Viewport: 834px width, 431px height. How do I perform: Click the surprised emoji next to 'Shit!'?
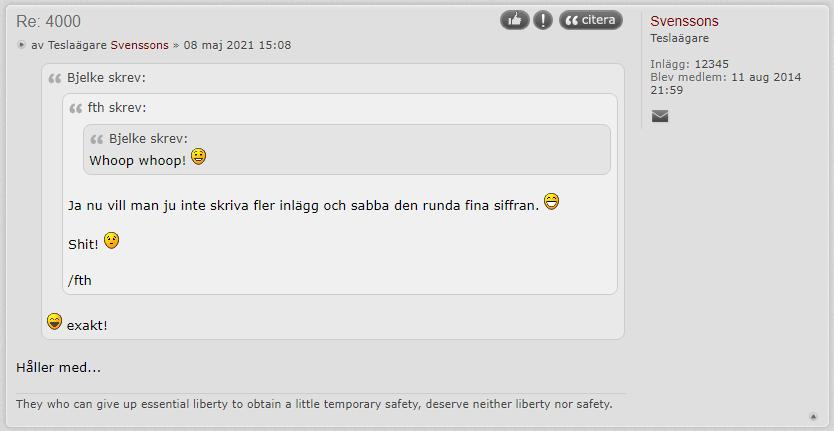tap(111, 241)
